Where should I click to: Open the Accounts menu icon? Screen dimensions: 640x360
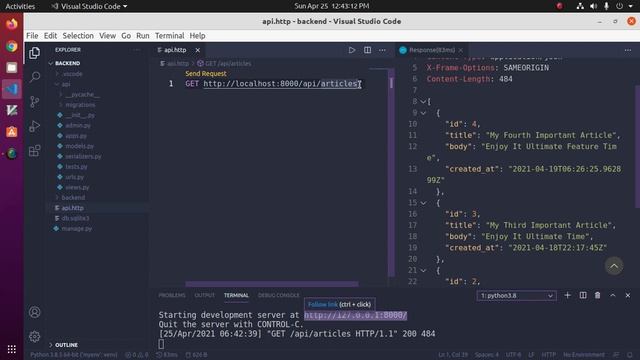pos(35,312)
